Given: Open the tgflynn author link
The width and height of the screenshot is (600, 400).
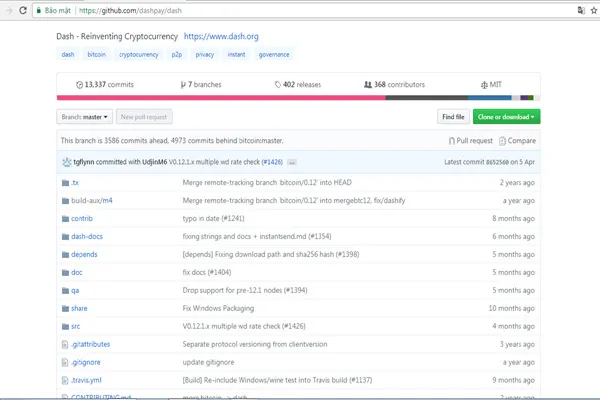Looking at the screenshot, I should pyautogui.click(x=84, y=162).
